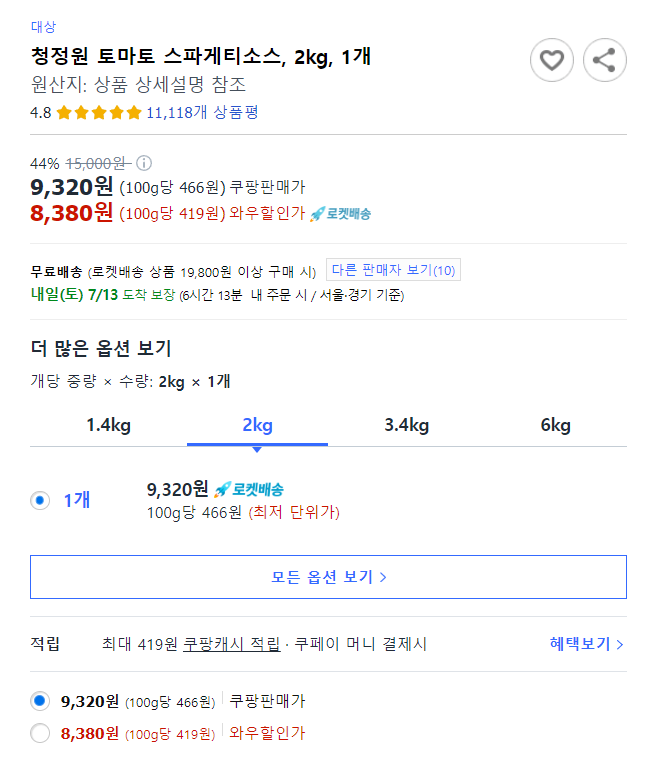
Task: Open the 11,118개 상품평 reviews link
Action: [202, 113]
